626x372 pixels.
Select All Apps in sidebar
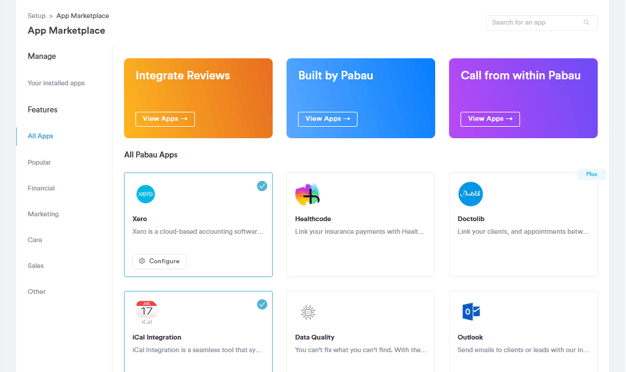(x=40, y=136)
